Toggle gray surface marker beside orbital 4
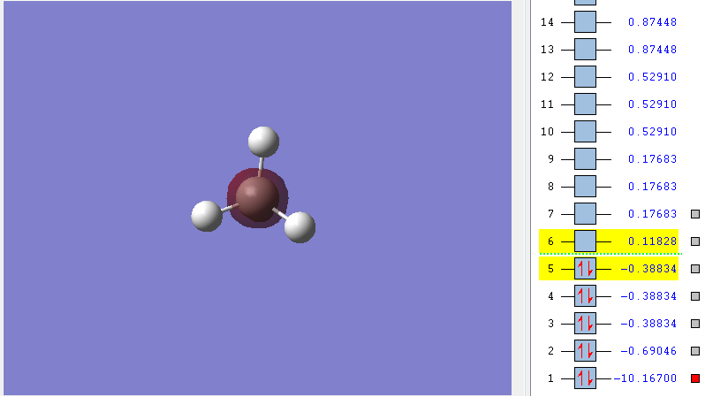 pyautogui.click(x=695, y=297)
